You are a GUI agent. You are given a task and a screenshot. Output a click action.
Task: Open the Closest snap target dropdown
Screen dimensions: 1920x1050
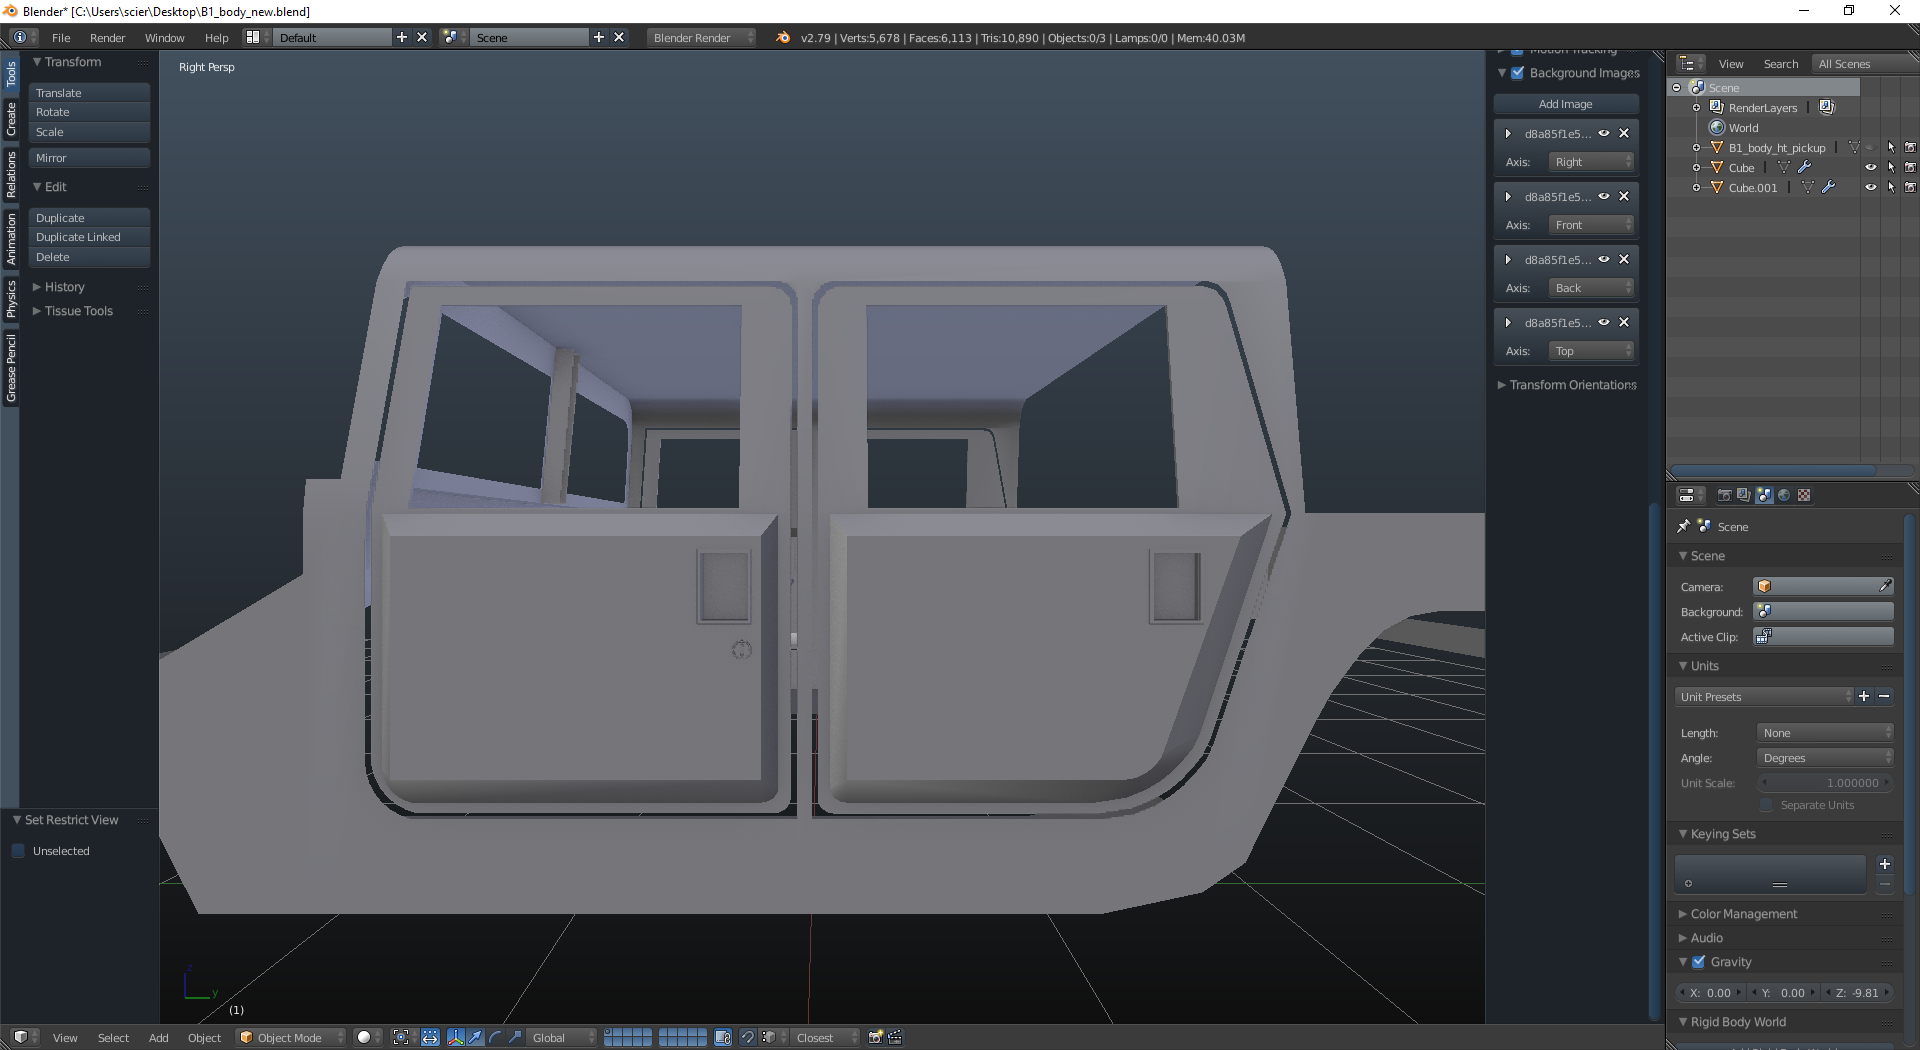[825, 1037]
